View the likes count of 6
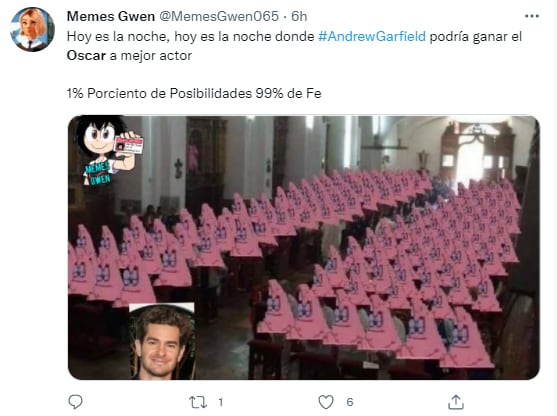557x416 pixels. (x=350, y=402)
